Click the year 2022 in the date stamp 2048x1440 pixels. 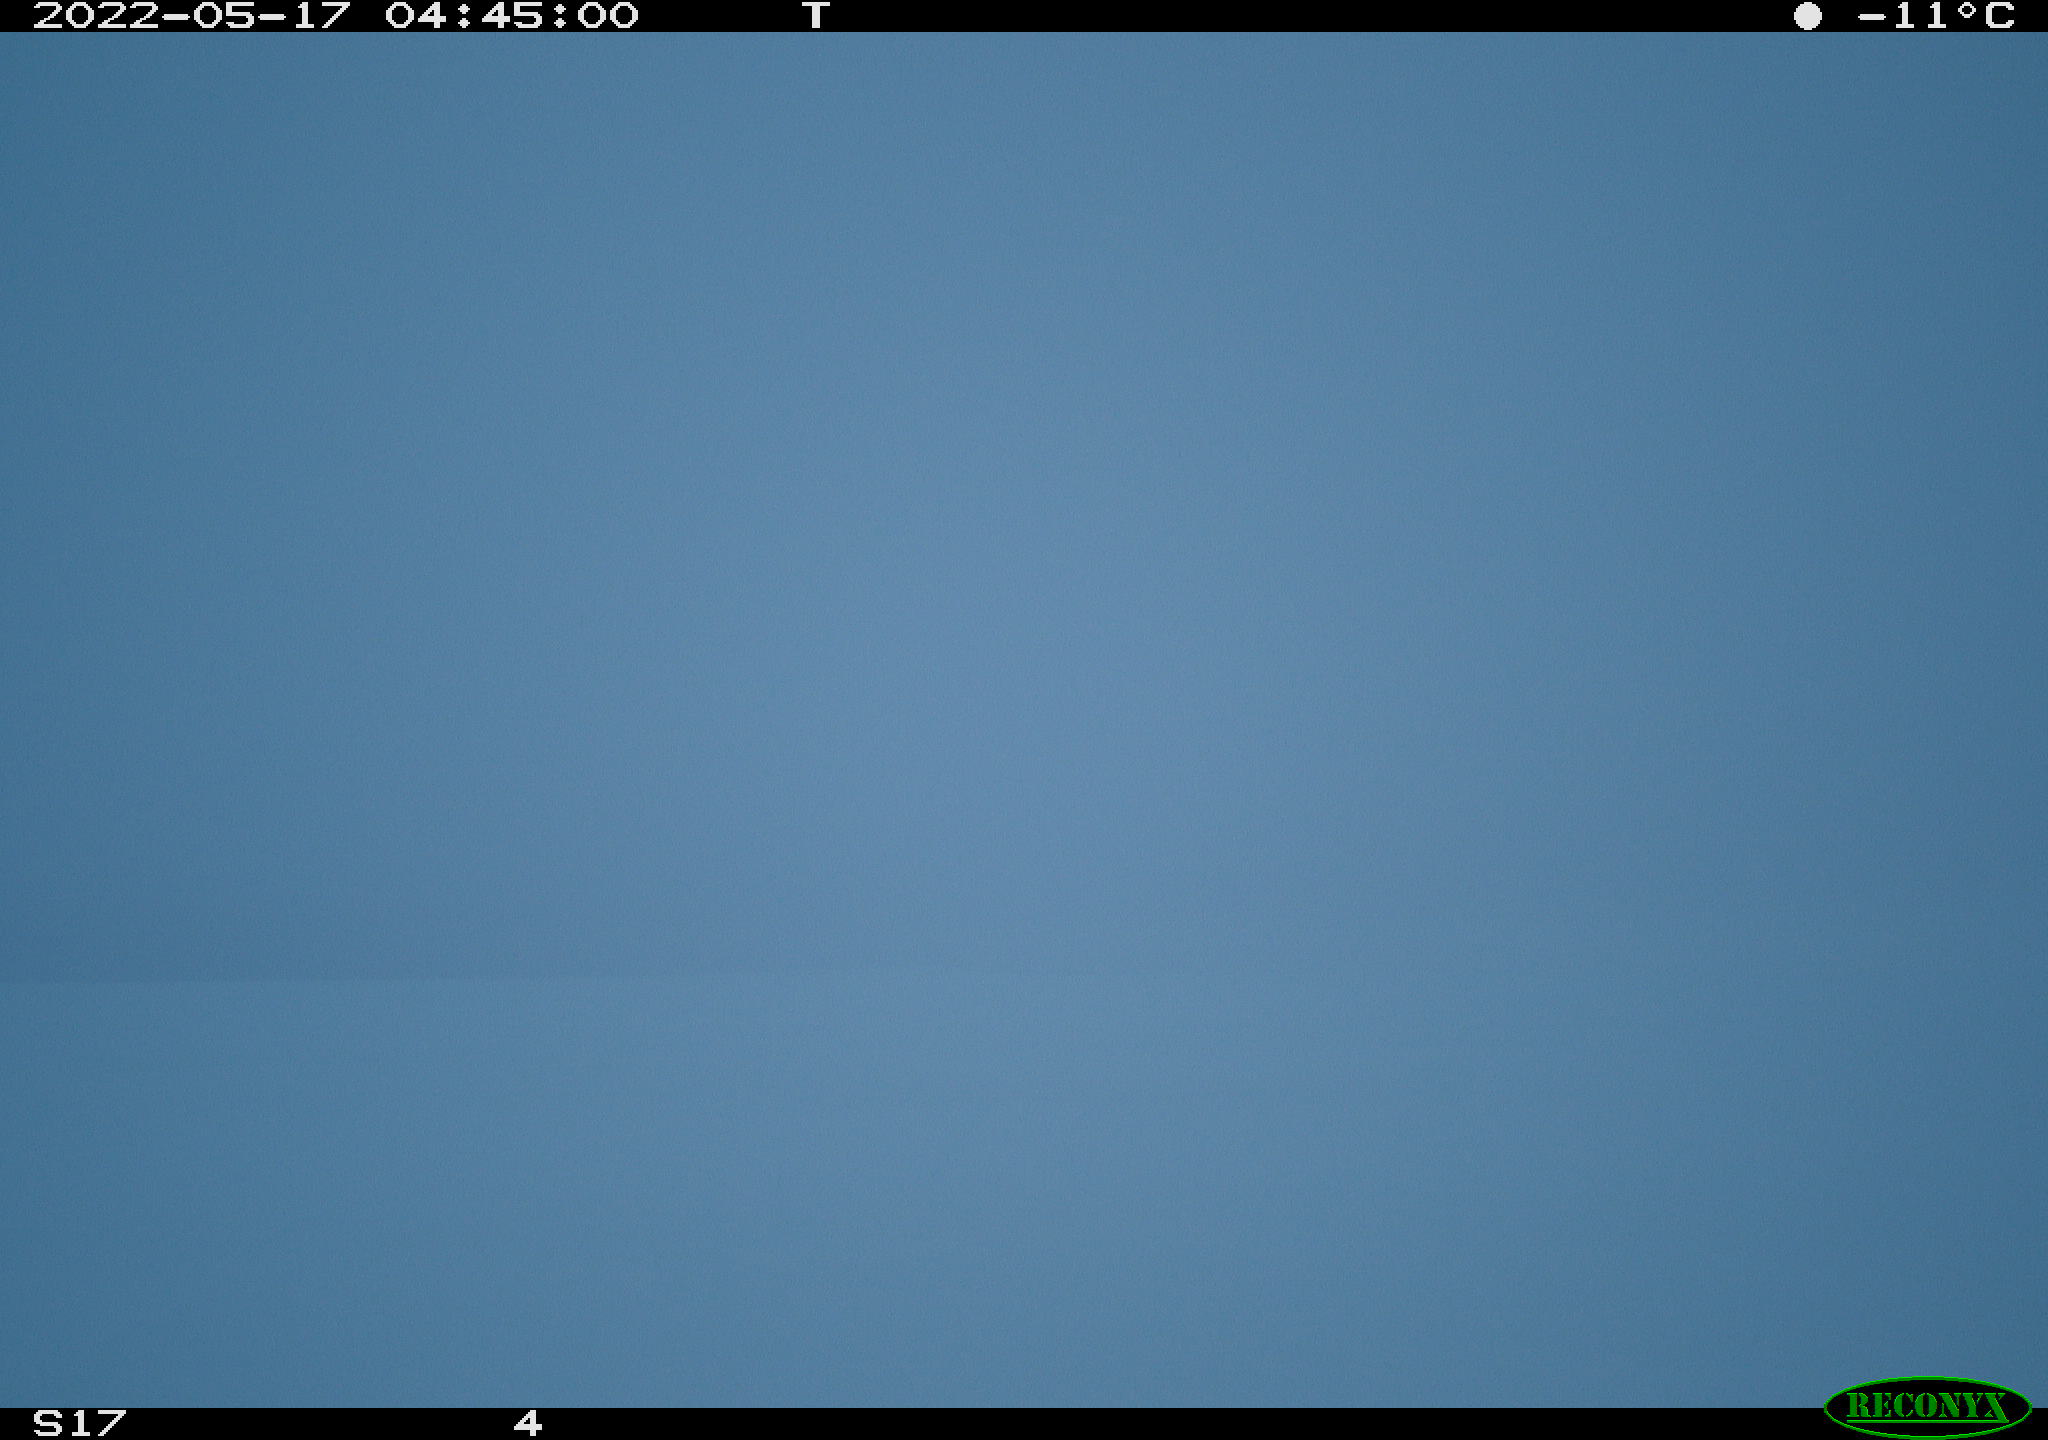96,16
